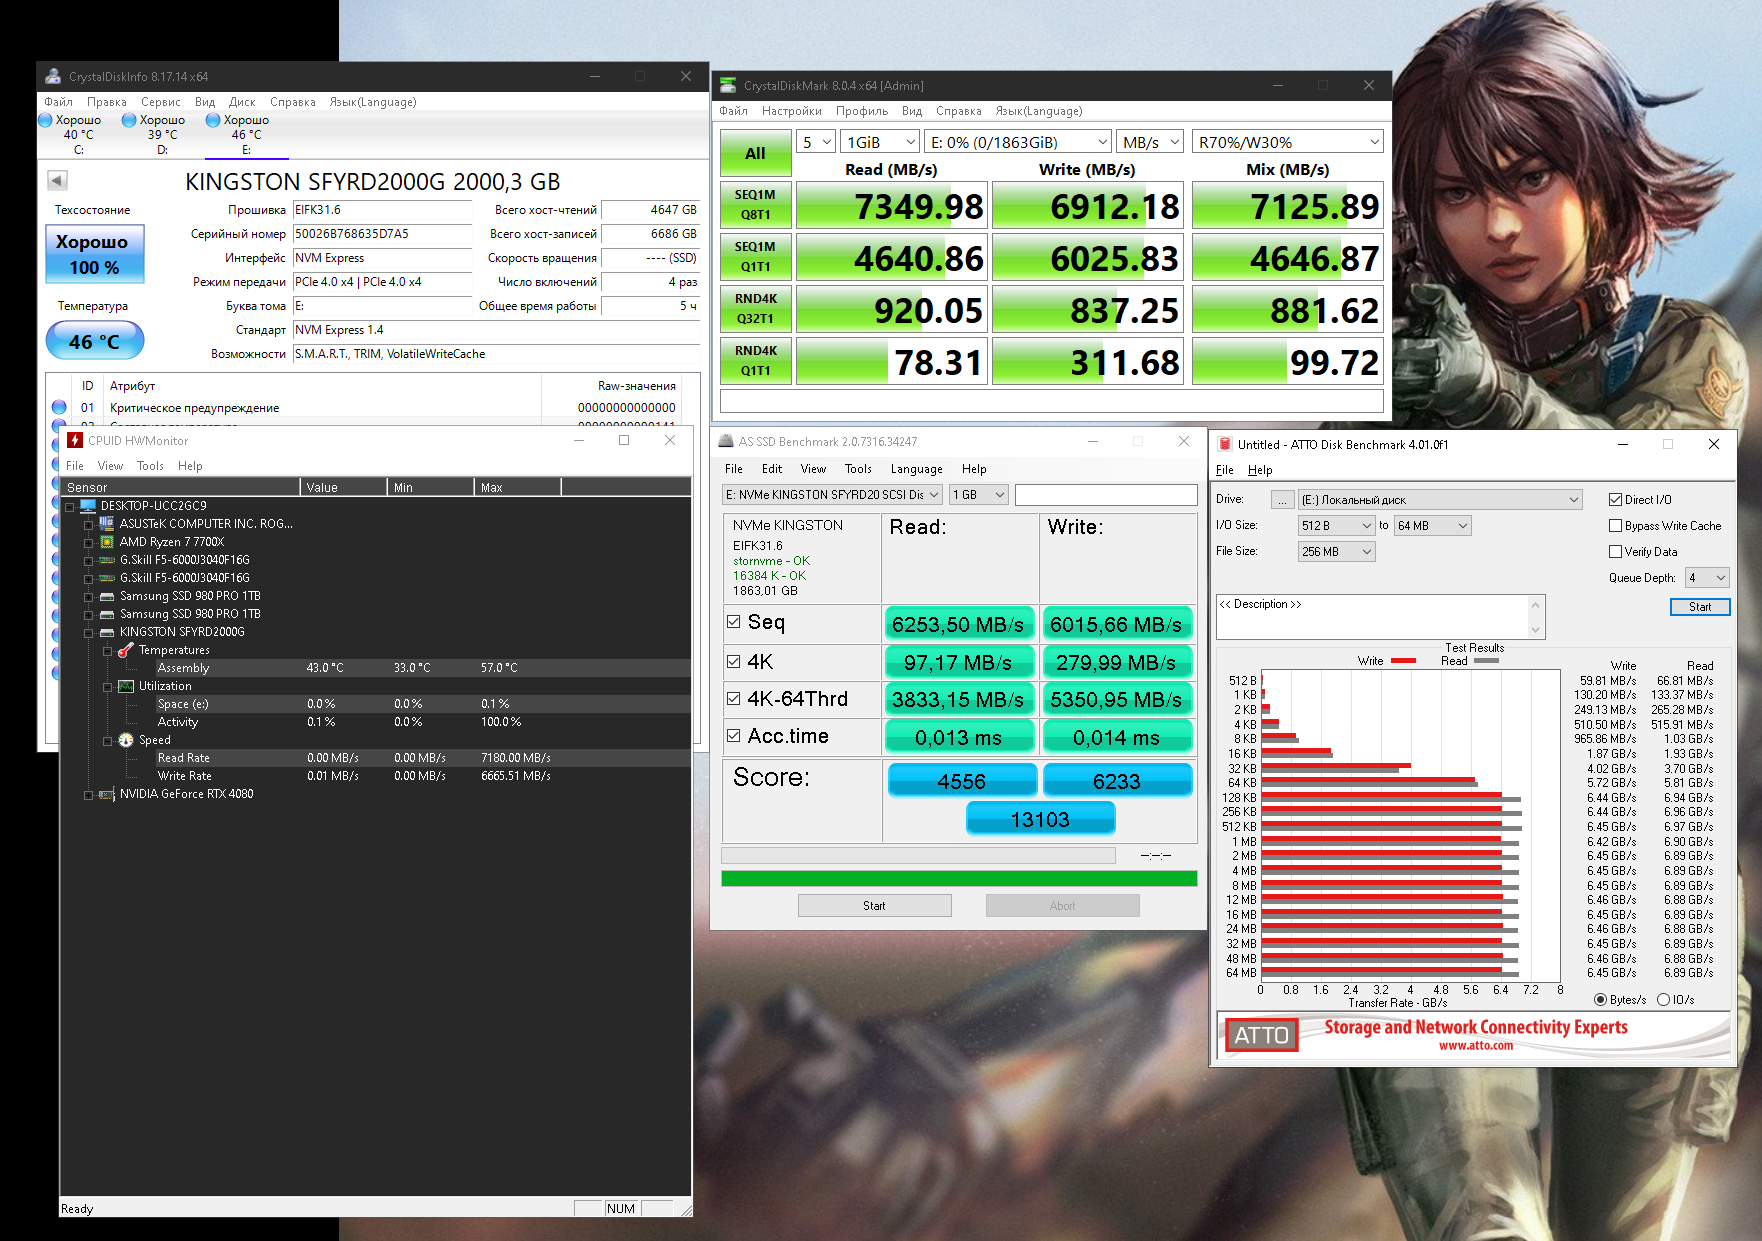Click the CrystalDiskMark title bar icon

[x=728, y=85]
